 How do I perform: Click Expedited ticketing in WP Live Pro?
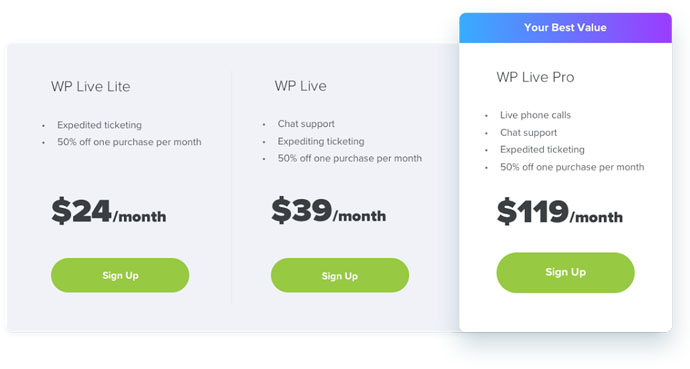coord(542,150)
